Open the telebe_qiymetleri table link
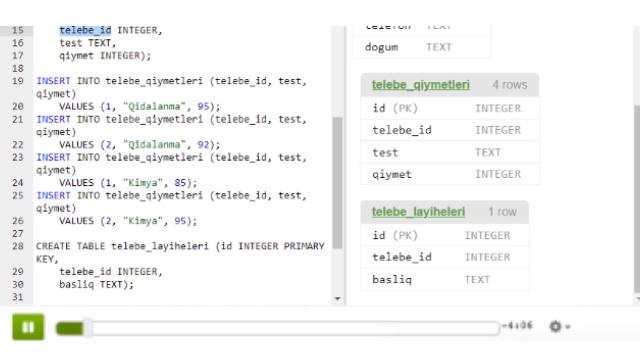The image size is (640, 360). (420, 85)
